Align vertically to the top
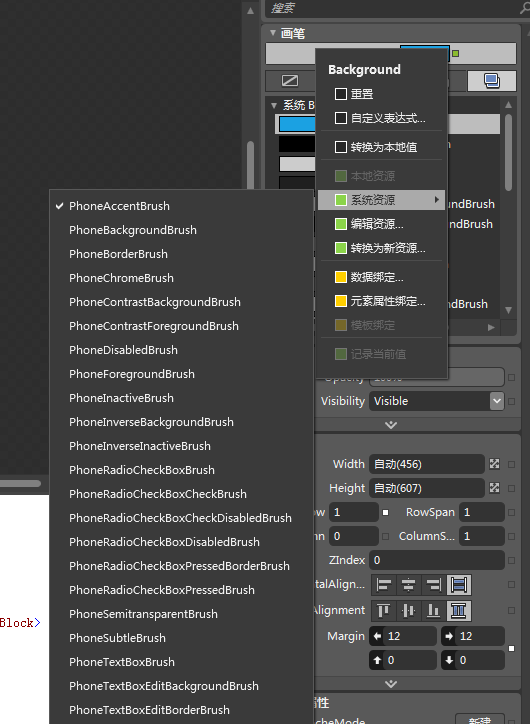Viewport: 530px width, 724px height. [x=384, y=610]
